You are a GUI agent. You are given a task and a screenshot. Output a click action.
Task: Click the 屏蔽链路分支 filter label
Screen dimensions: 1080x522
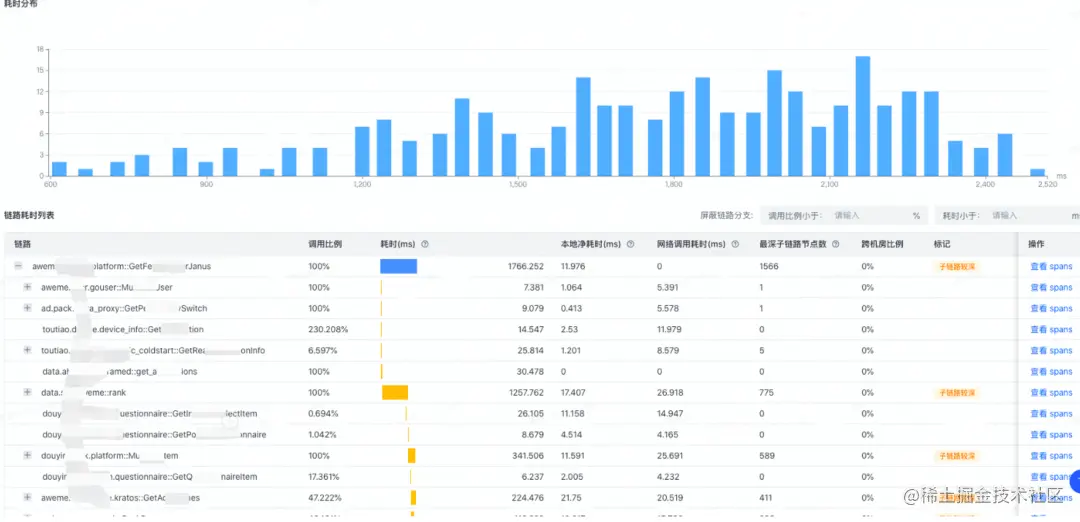click(x=726, y=216)
